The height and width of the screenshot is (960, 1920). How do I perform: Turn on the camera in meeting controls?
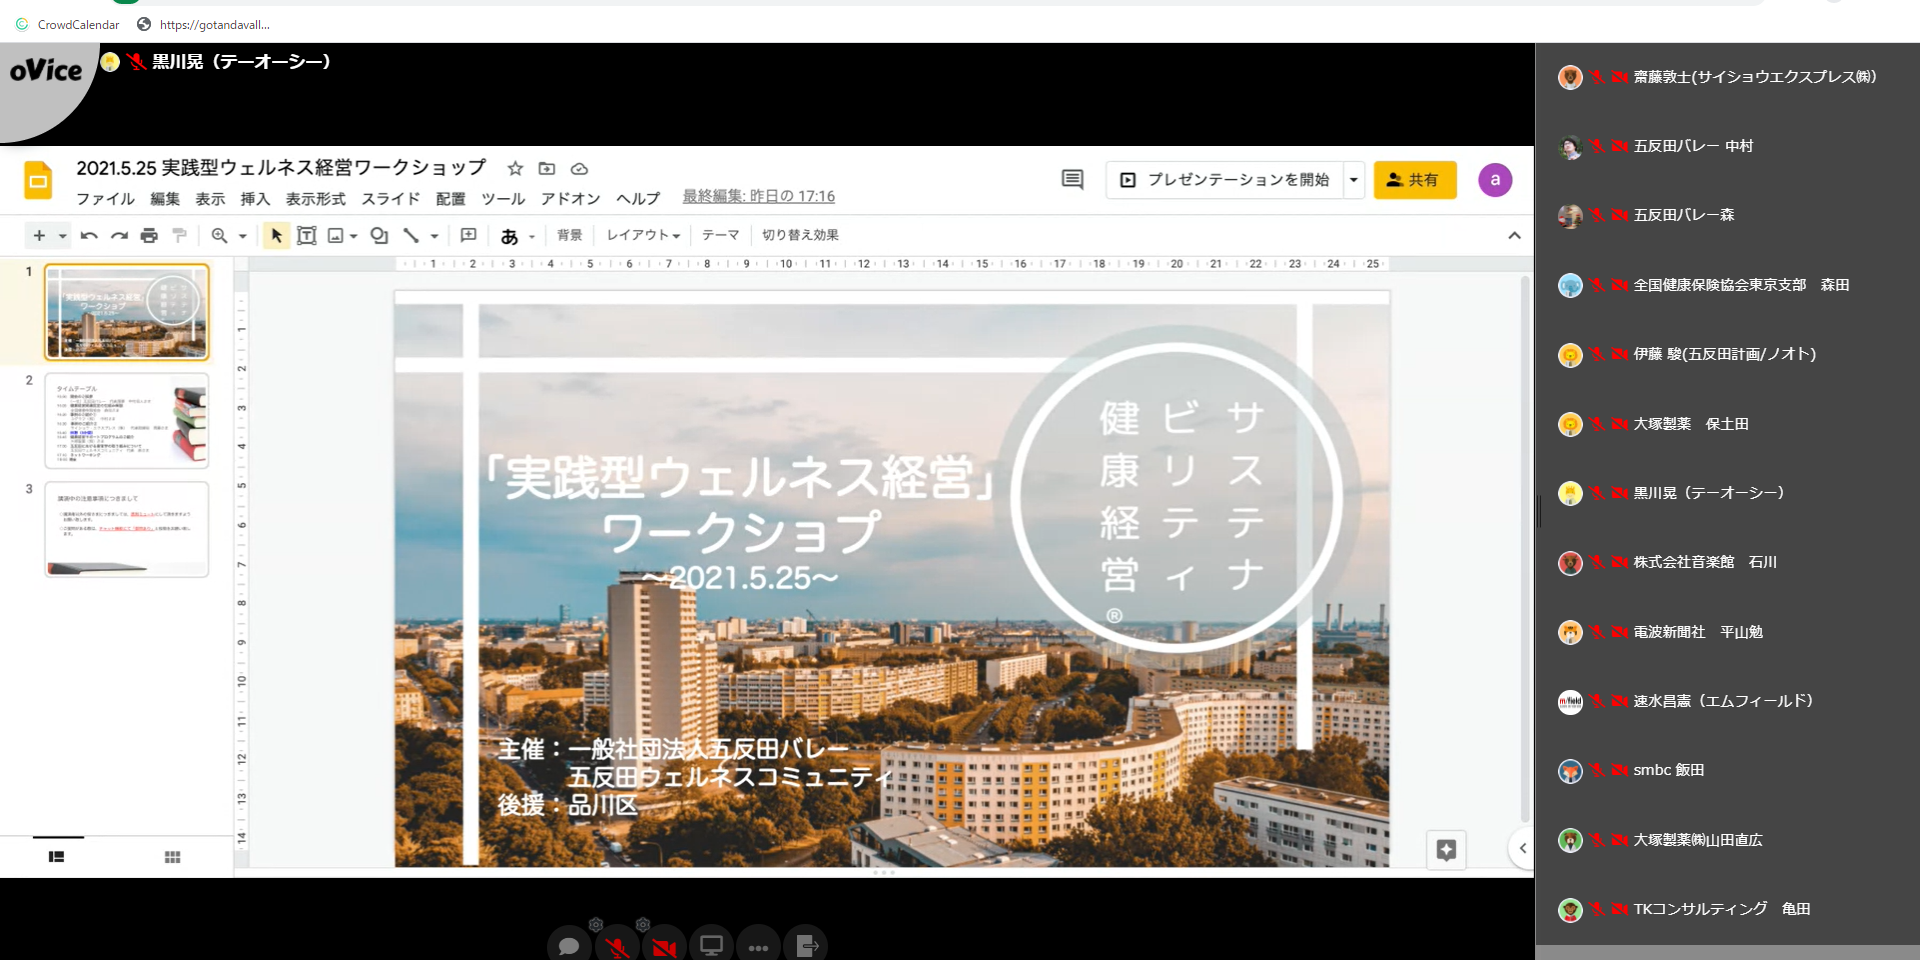664,945
